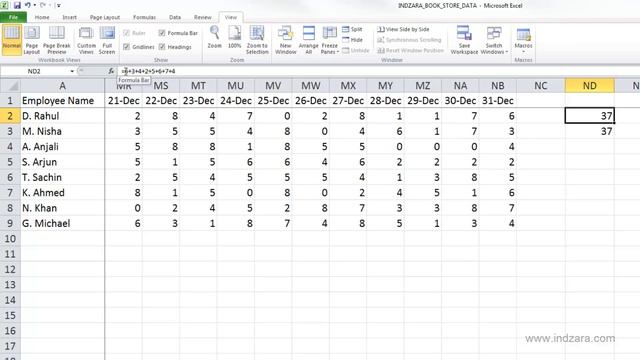640x360 pixels.
Task: Open the Formulas ribbon tab
Action: pos(144,17)
